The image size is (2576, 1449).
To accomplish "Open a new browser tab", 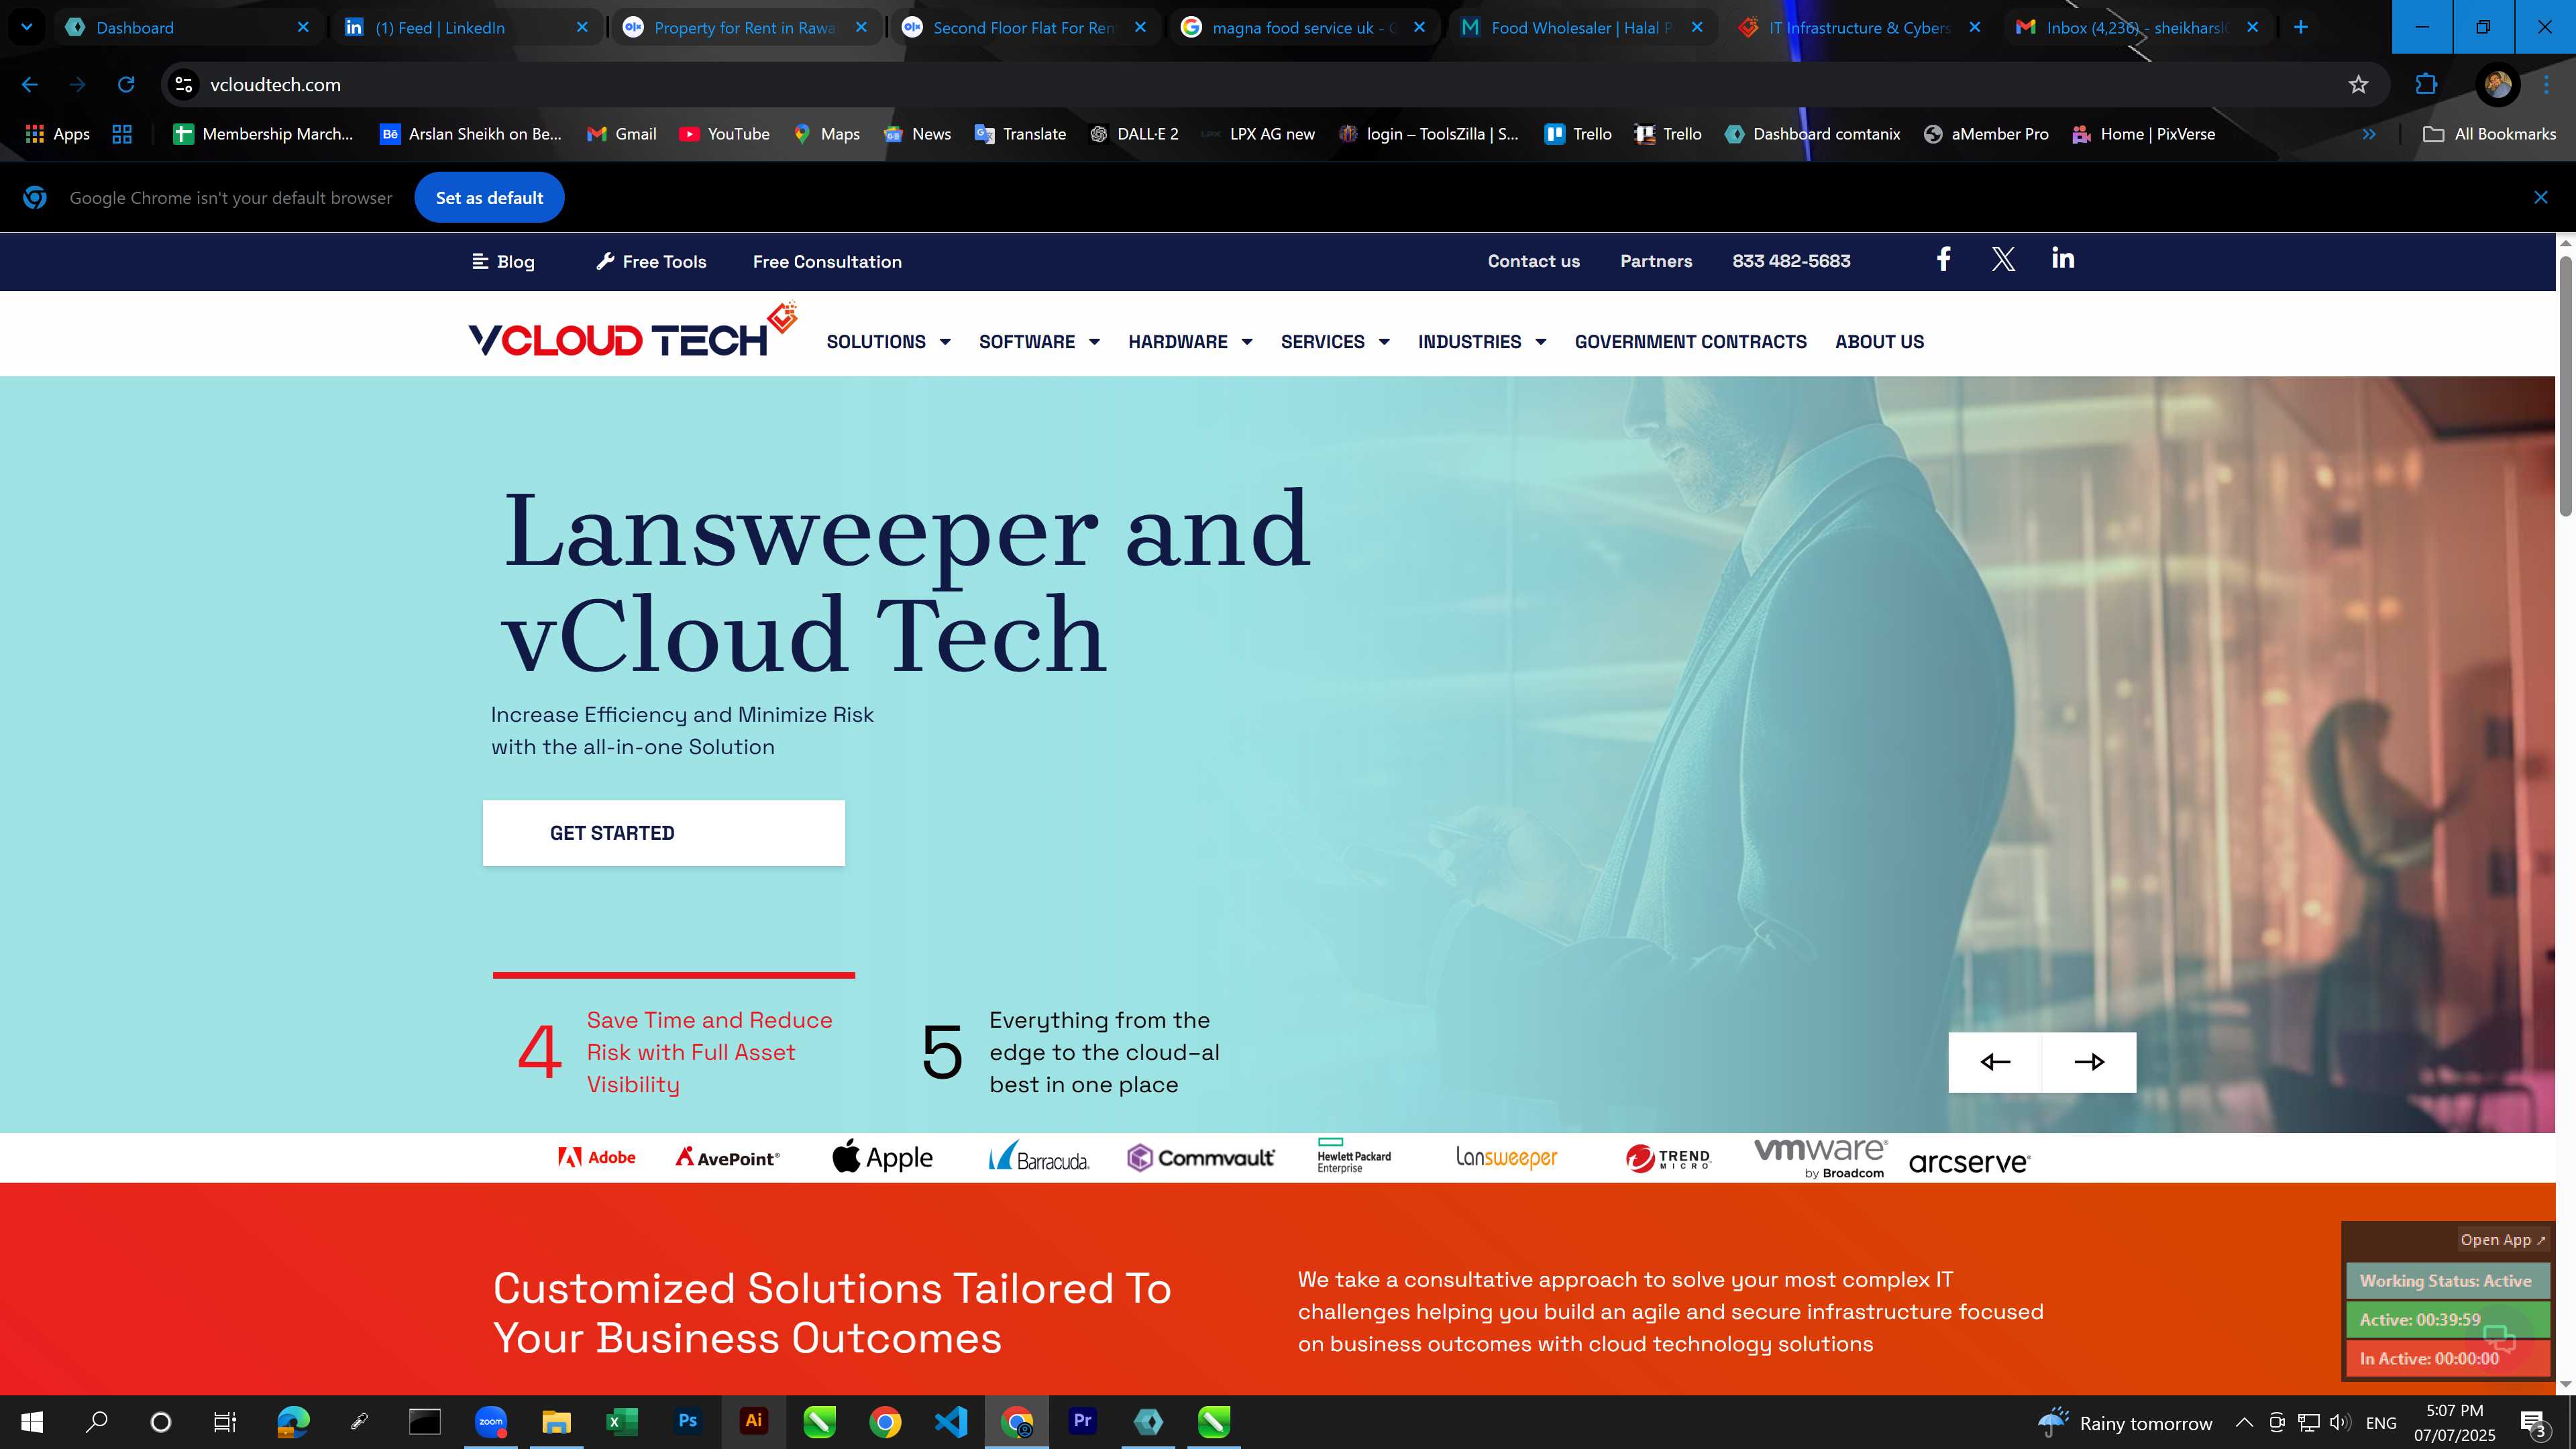I will [2300, 27].
